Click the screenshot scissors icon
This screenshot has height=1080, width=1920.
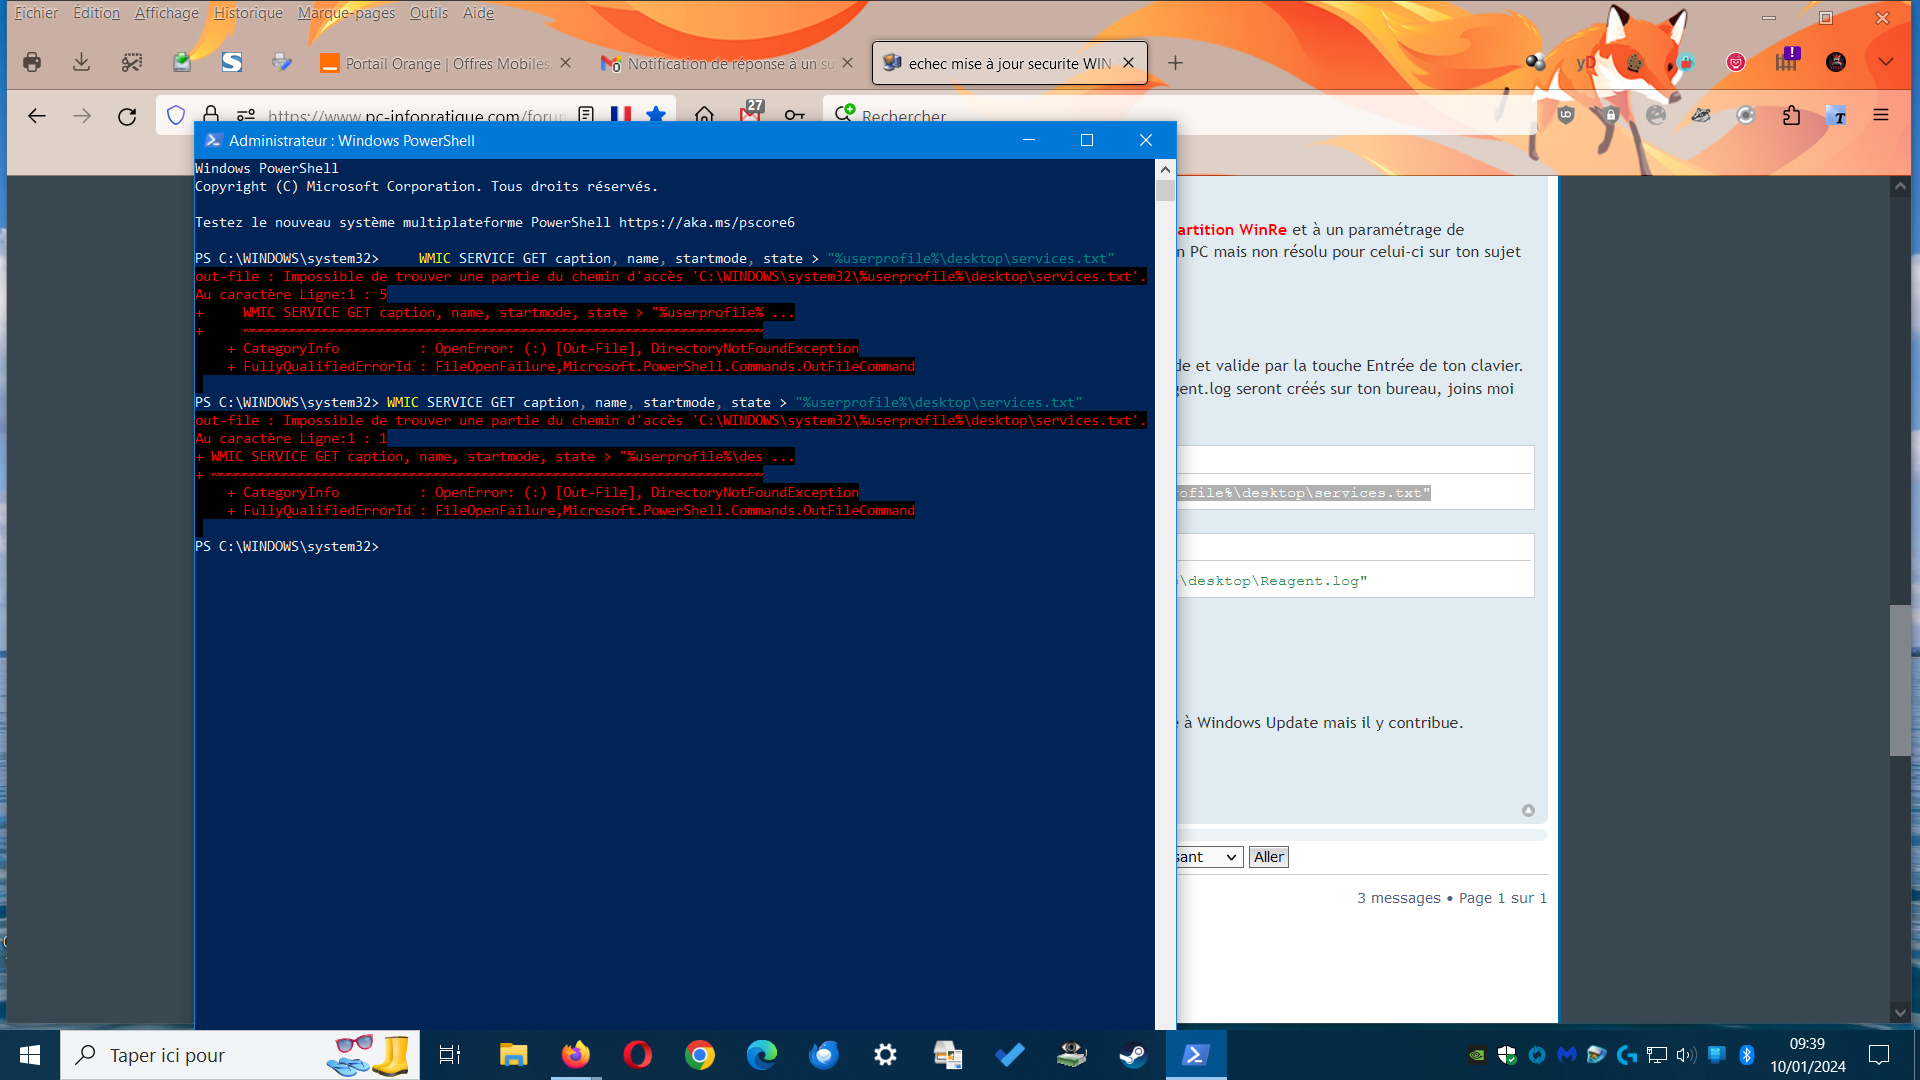pyautogui.click(x=131, y=63)
